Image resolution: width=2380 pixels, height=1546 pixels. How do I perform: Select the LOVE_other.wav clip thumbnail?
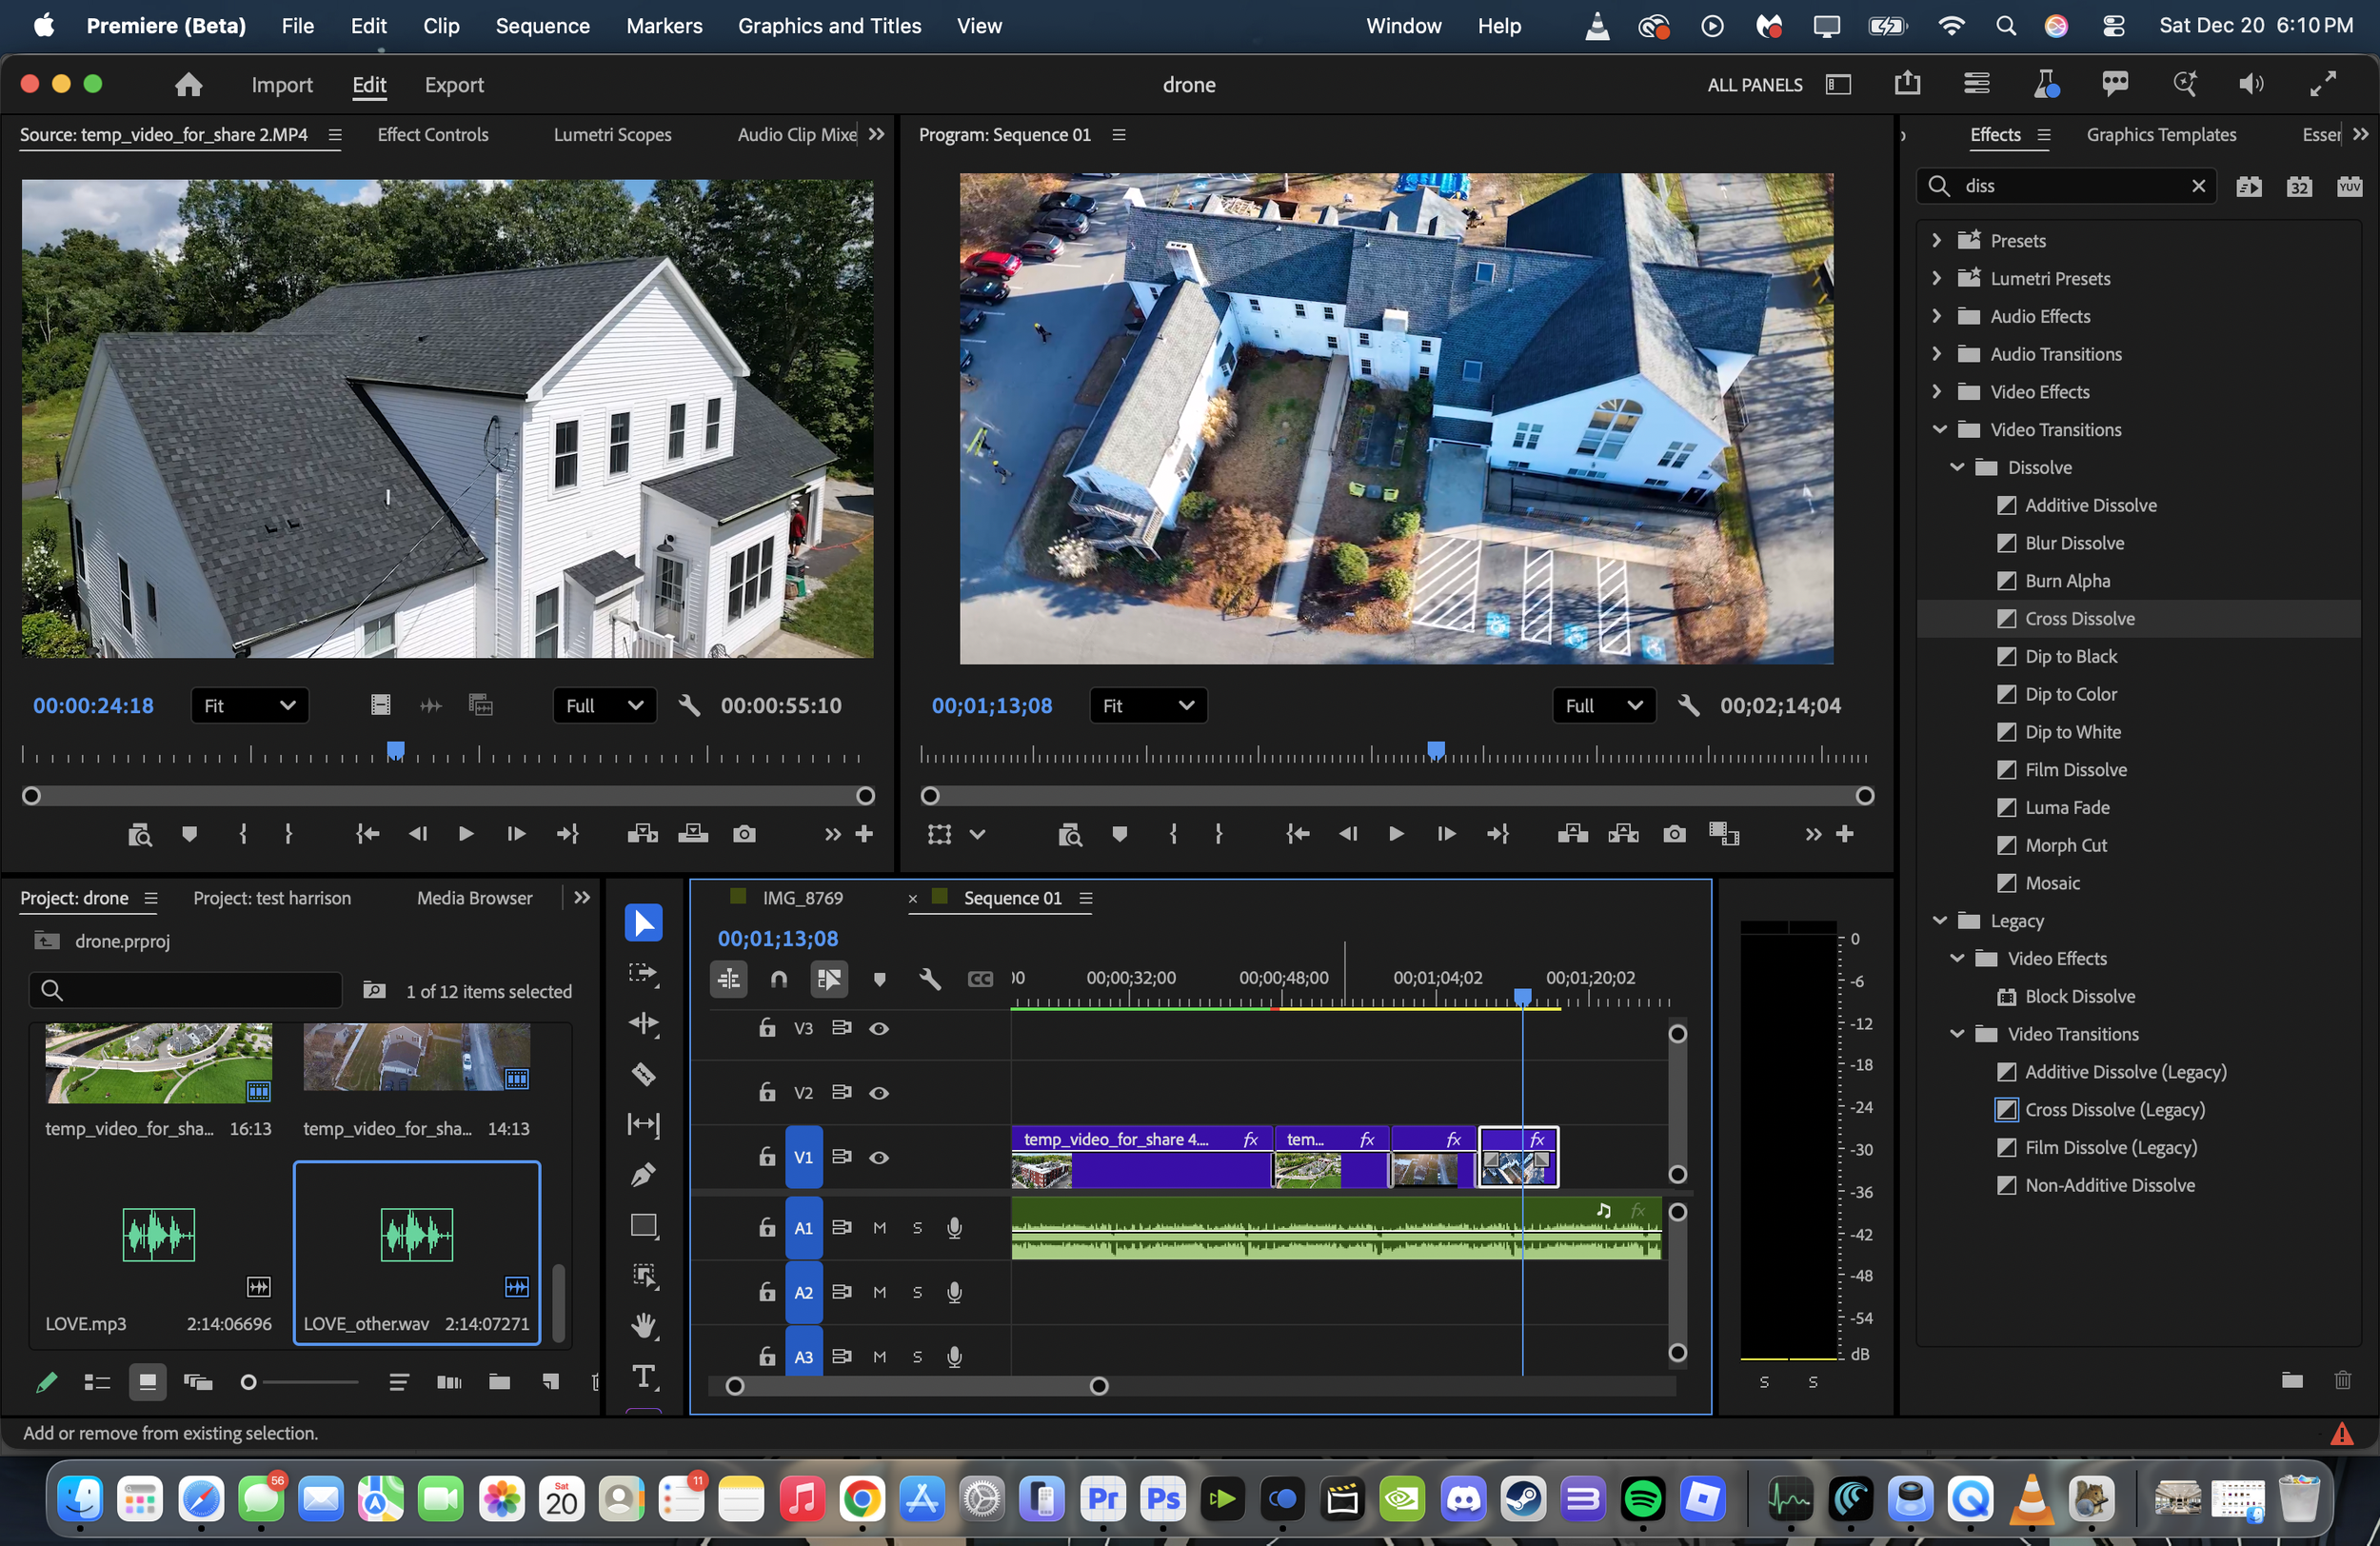click(416, 1234)
